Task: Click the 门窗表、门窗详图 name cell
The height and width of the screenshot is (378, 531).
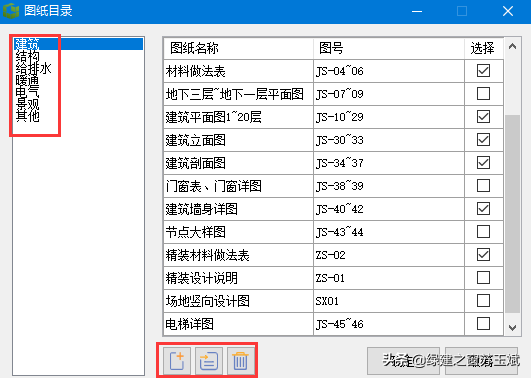Action: point(238,186)
